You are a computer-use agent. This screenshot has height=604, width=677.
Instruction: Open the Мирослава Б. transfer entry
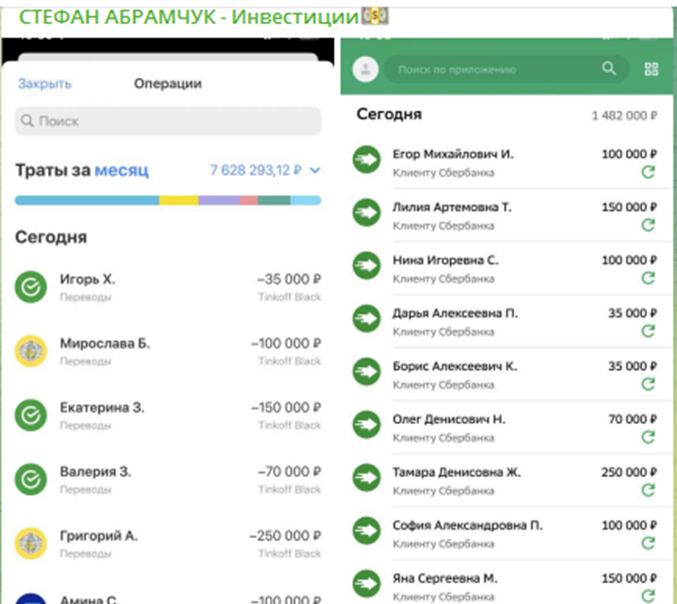click(168, 351)
